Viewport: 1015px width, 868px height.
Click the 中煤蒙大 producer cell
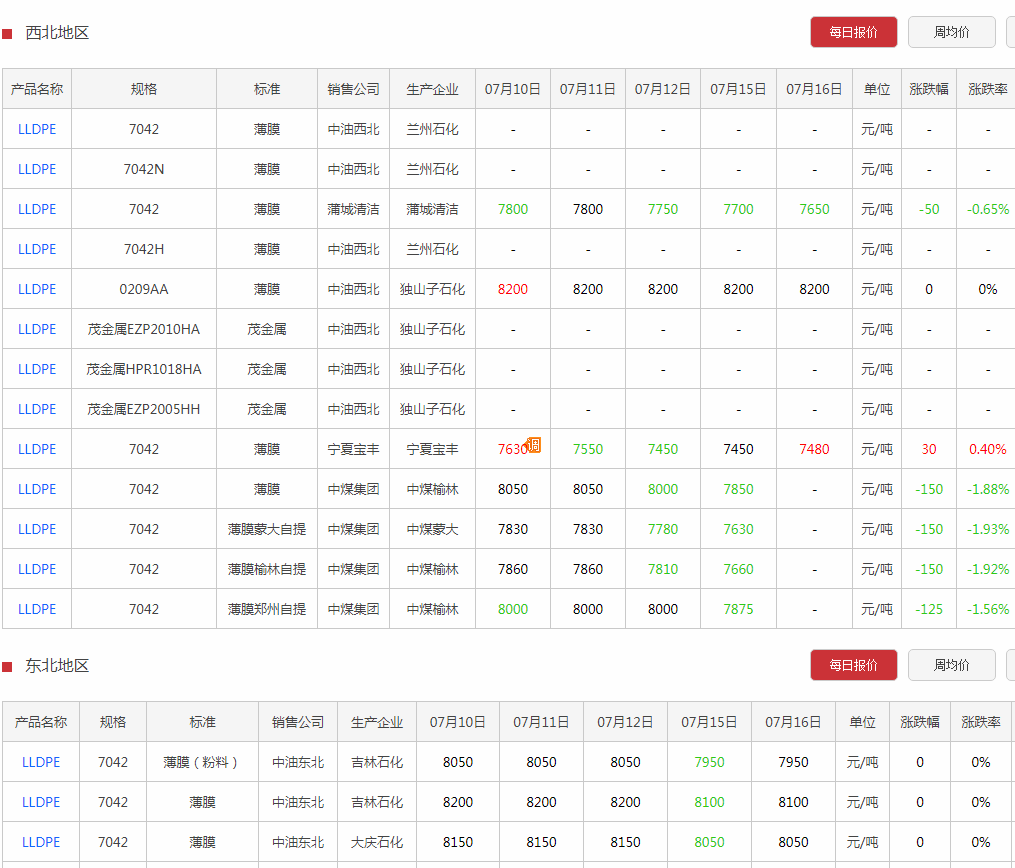click(x=432, y=529)
